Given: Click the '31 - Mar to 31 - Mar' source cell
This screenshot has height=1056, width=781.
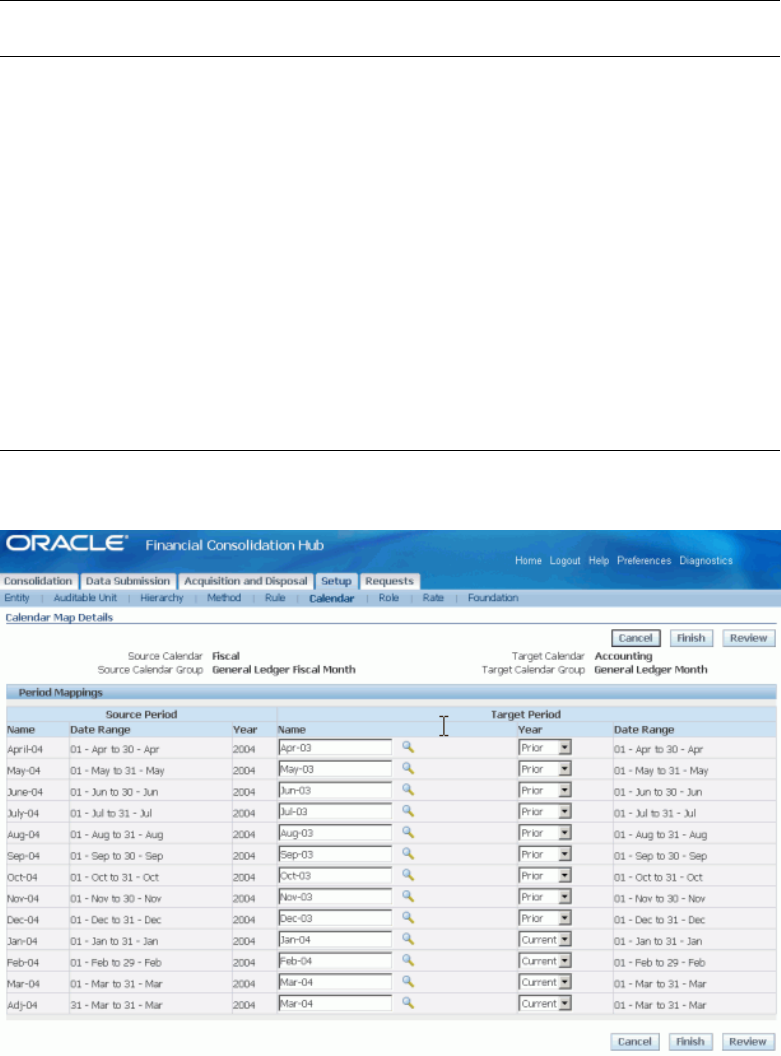Looking at the screenshot, I should click(116, 1005).
